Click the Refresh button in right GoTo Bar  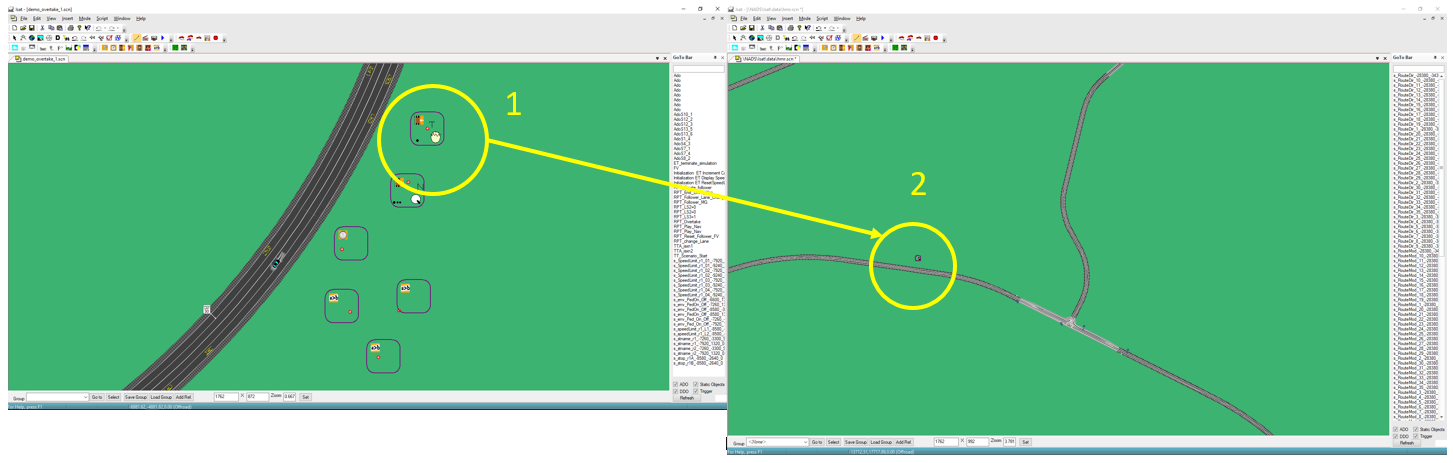click(1406, 443)
